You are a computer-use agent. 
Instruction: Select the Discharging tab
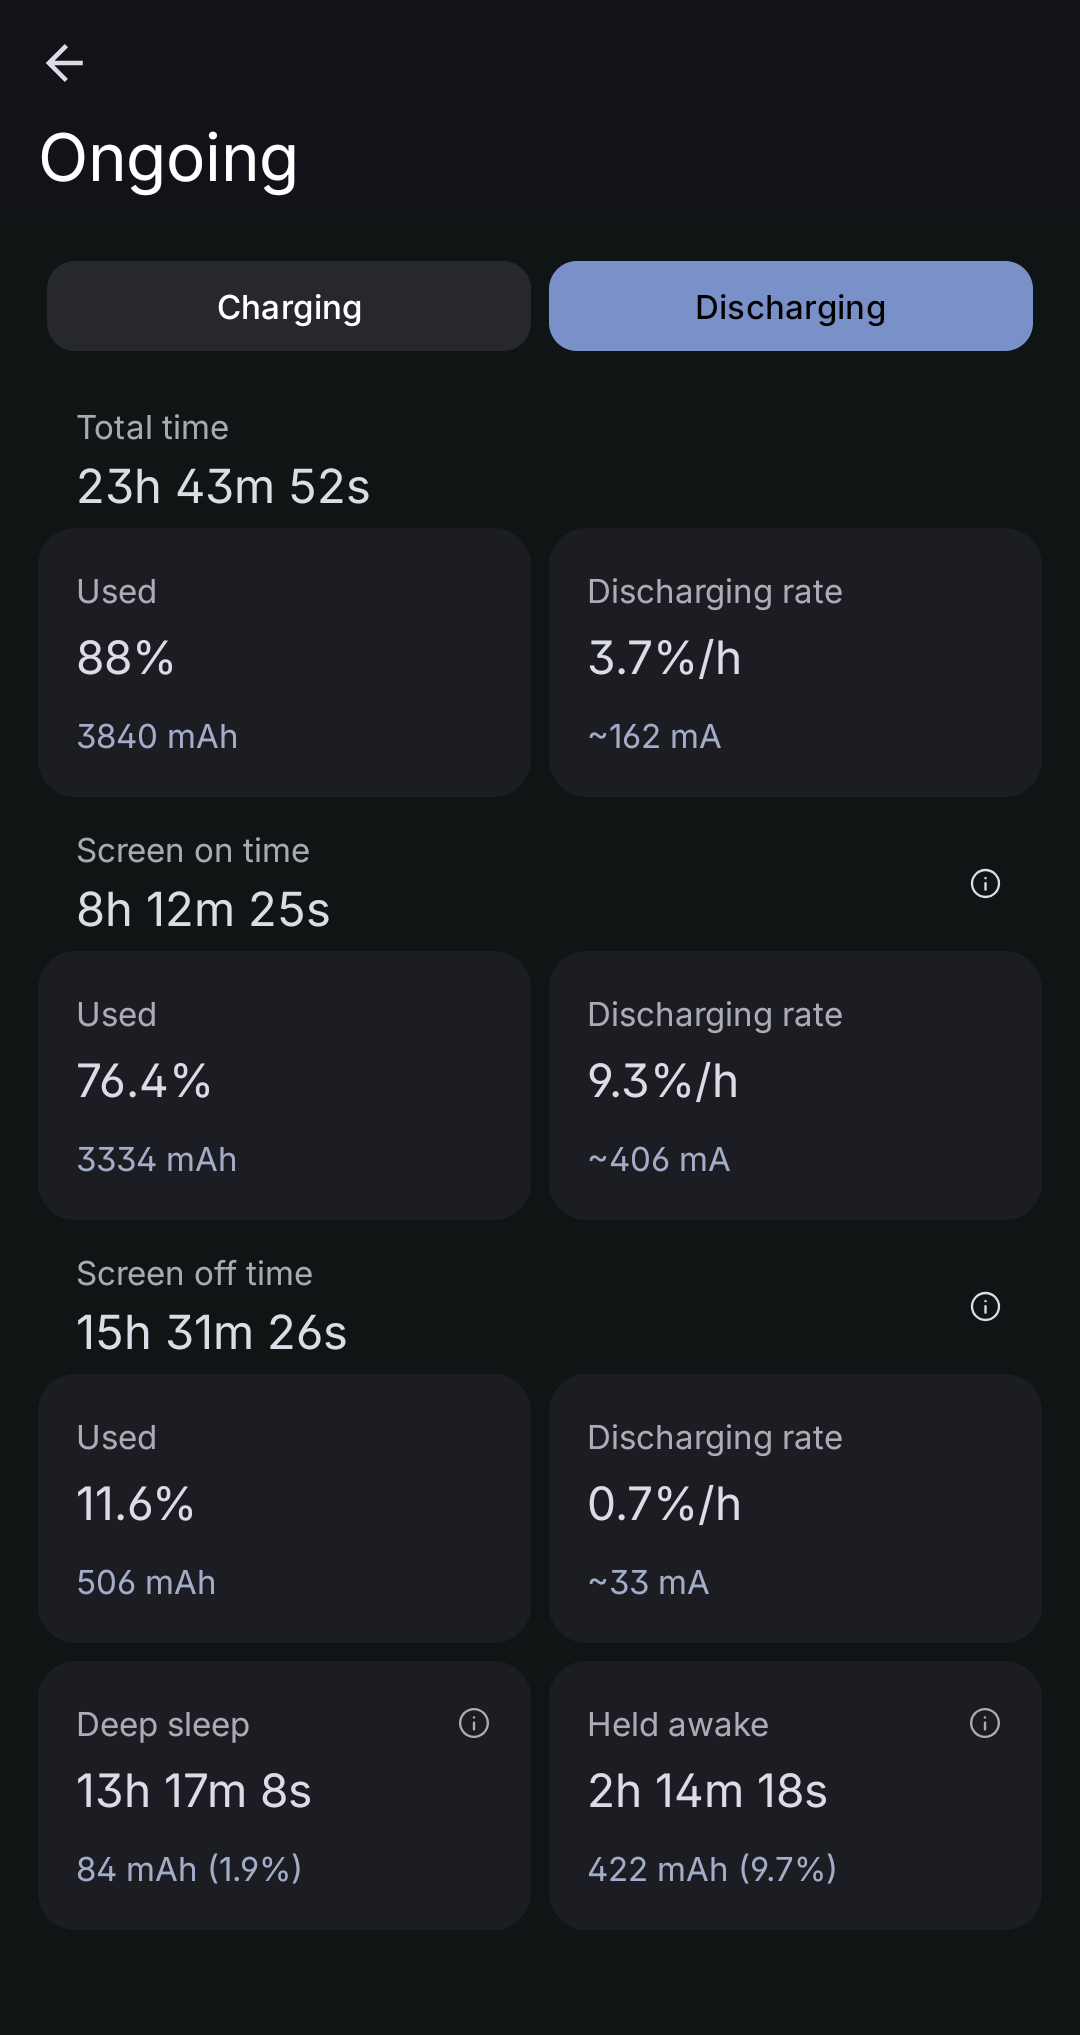click(x=790, y=307)
